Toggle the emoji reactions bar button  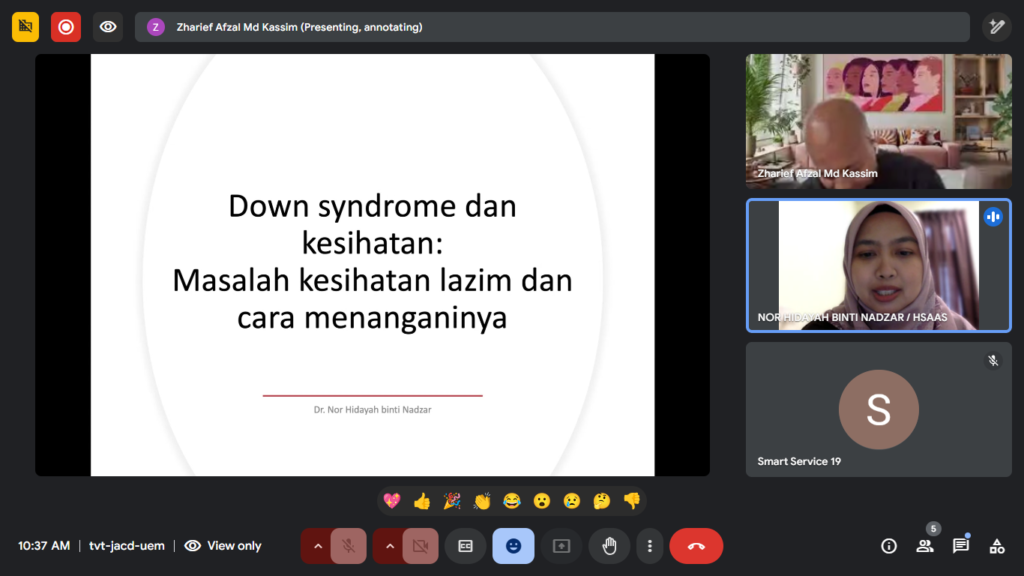tap(513, 546)
